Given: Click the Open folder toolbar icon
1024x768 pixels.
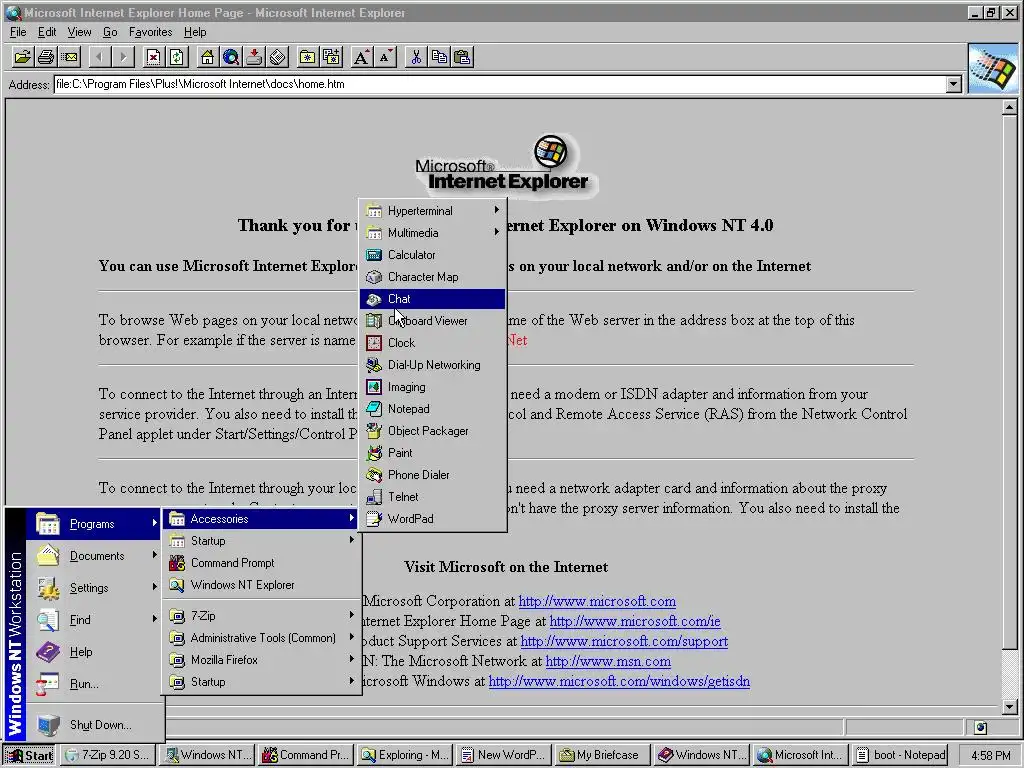Looking at the screenshot, I should (22, 57).
